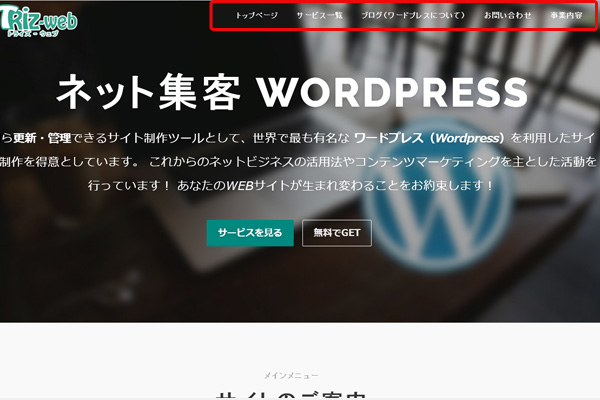Open the サービス一覧 menu item
Viewport: 600px width, 400px height.
point(320,15)
